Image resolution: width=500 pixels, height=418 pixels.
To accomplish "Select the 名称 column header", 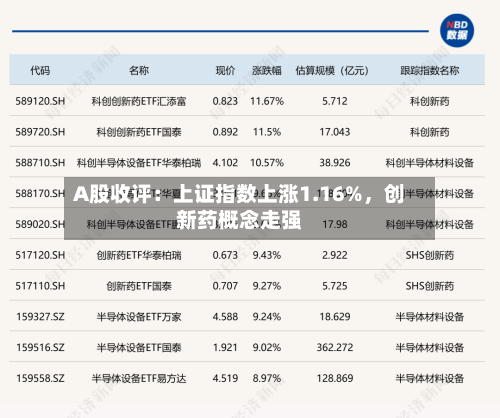I will click(x=139, y=70).
